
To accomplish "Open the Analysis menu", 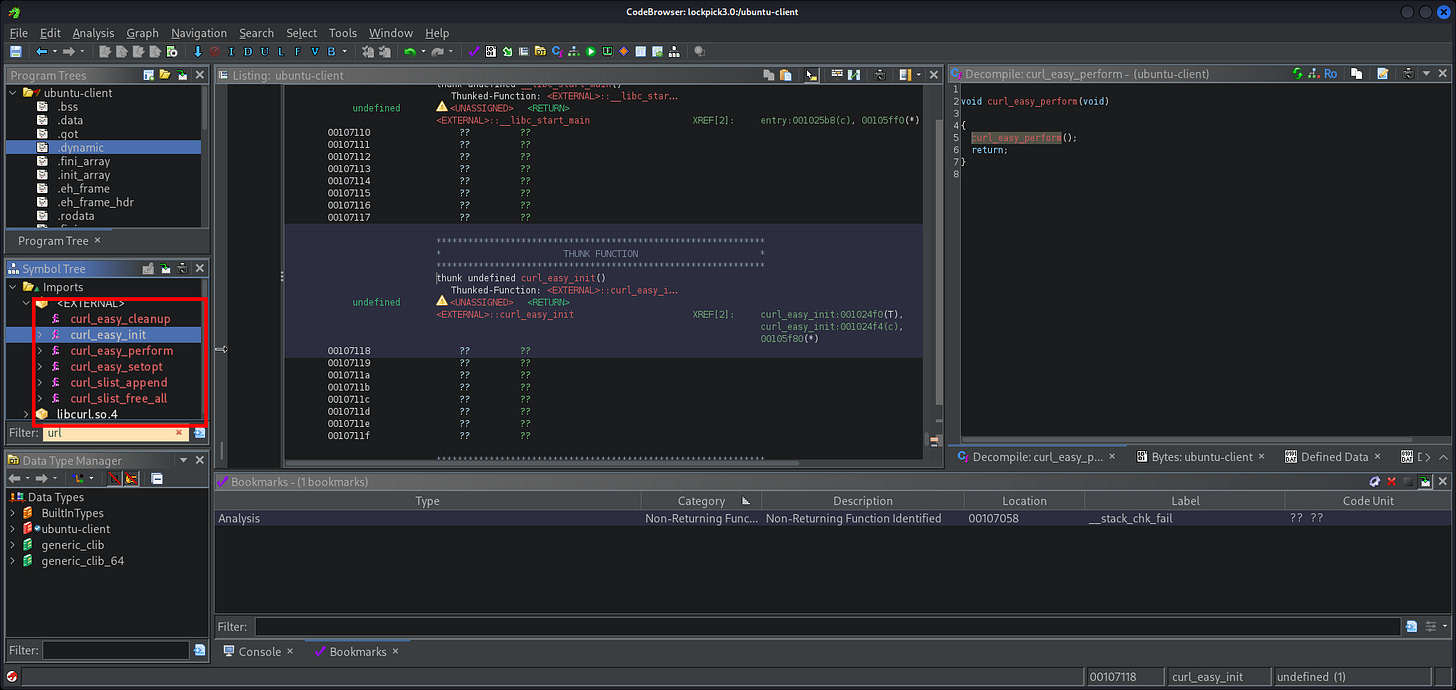I will tap(93, 33).
